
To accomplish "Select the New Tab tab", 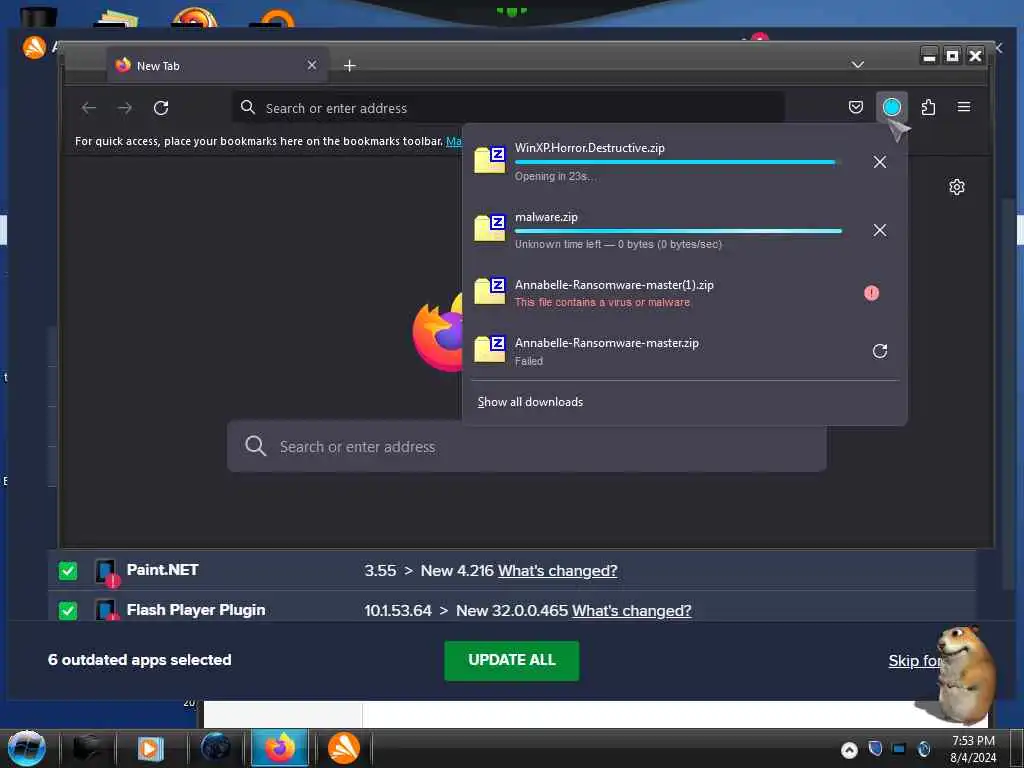I will 217,65.
